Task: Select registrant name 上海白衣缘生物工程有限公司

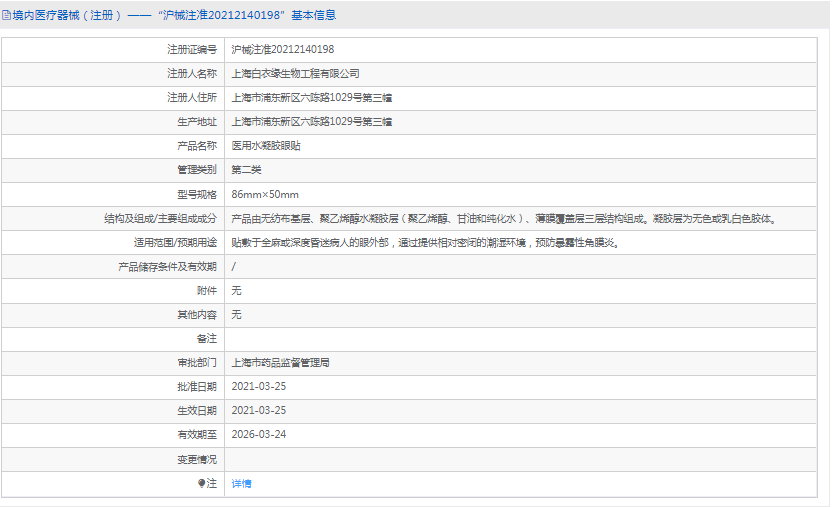Action: 295,73
